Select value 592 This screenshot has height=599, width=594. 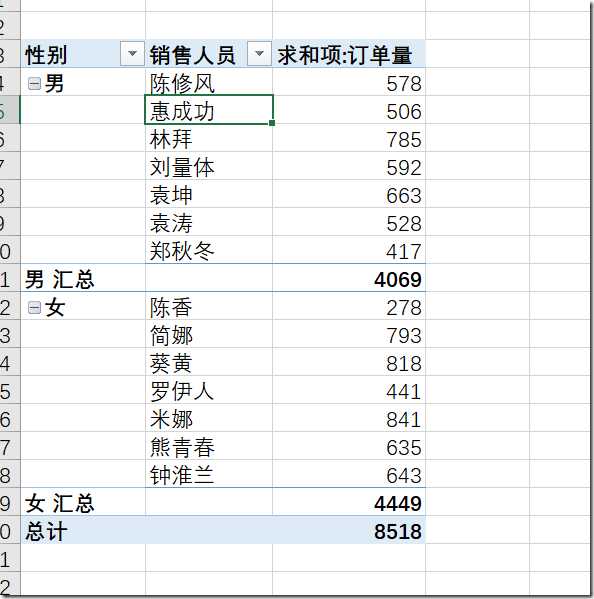coord(404,168)
